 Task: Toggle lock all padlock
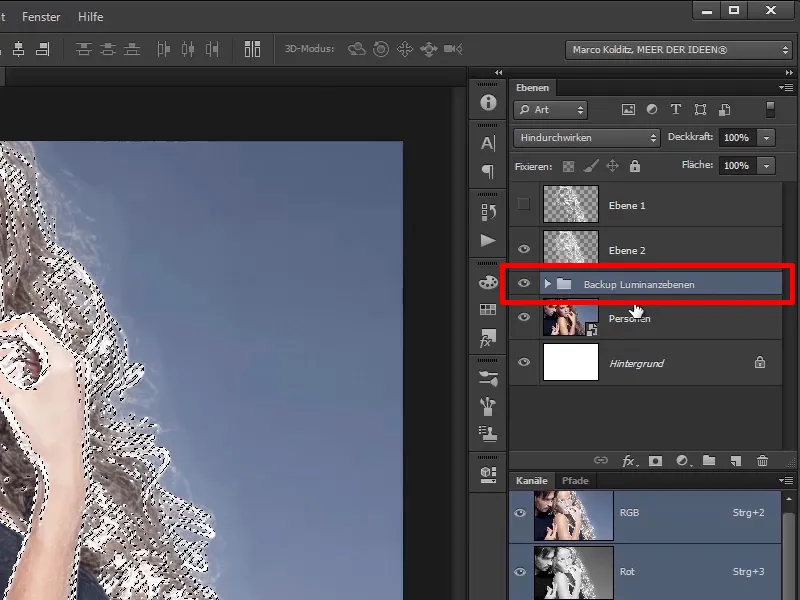coord(635,166)
